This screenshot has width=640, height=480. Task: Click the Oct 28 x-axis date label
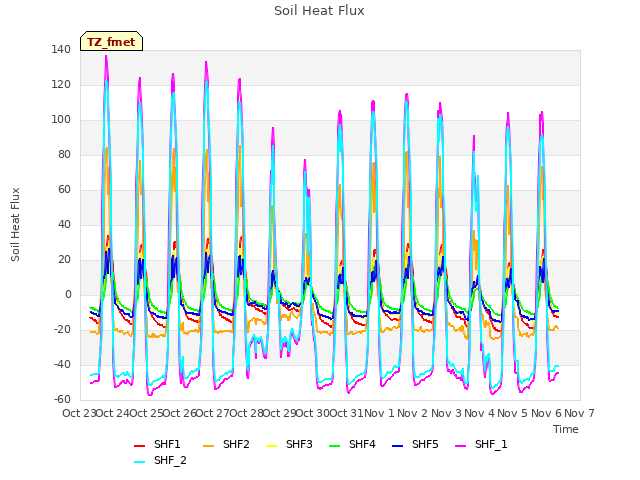tap(247, 413)
